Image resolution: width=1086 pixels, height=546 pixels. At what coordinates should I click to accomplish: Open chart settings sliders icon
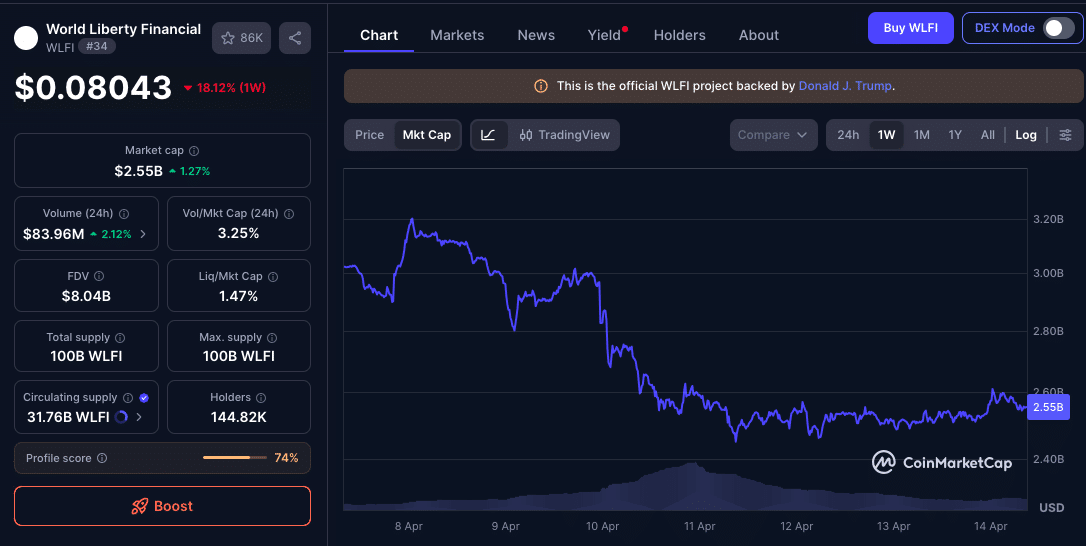(x=1065, y=135)
